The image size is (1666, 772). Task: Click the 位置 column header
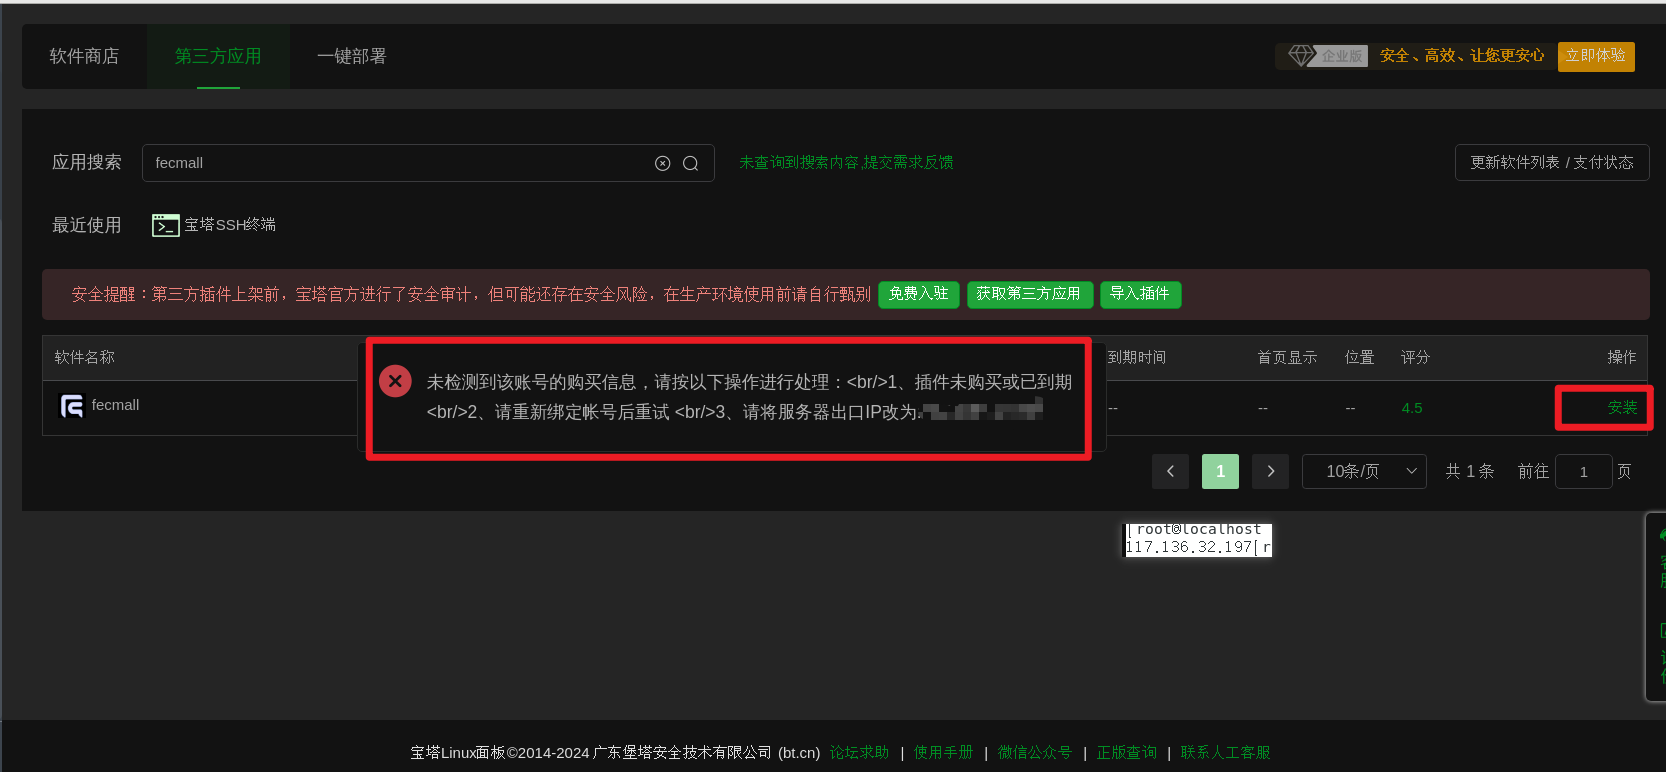(x=1359, y=357)
